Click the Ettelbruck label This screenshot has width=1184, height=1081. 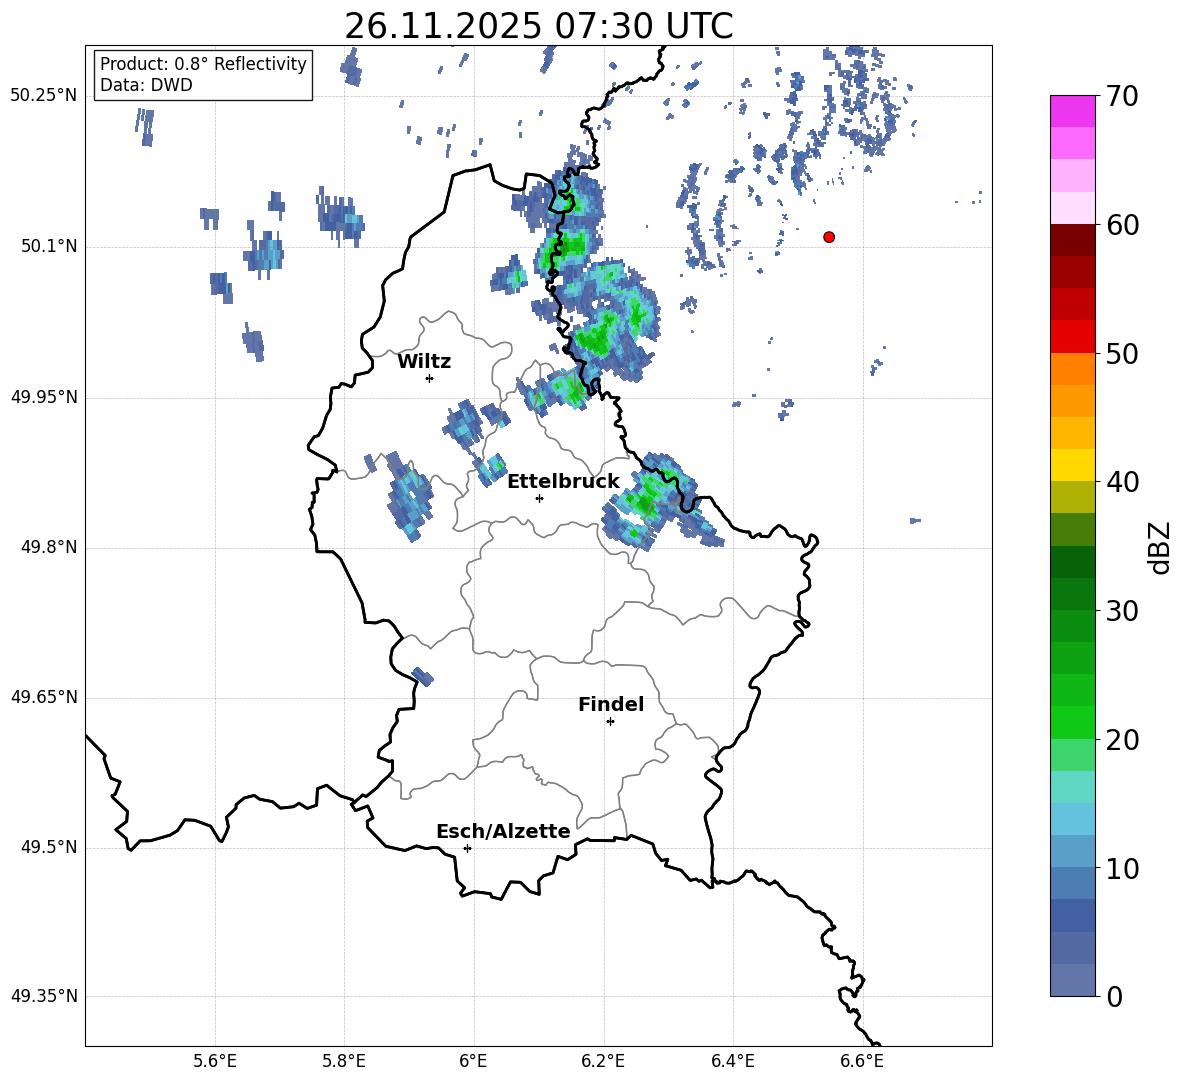563,482
